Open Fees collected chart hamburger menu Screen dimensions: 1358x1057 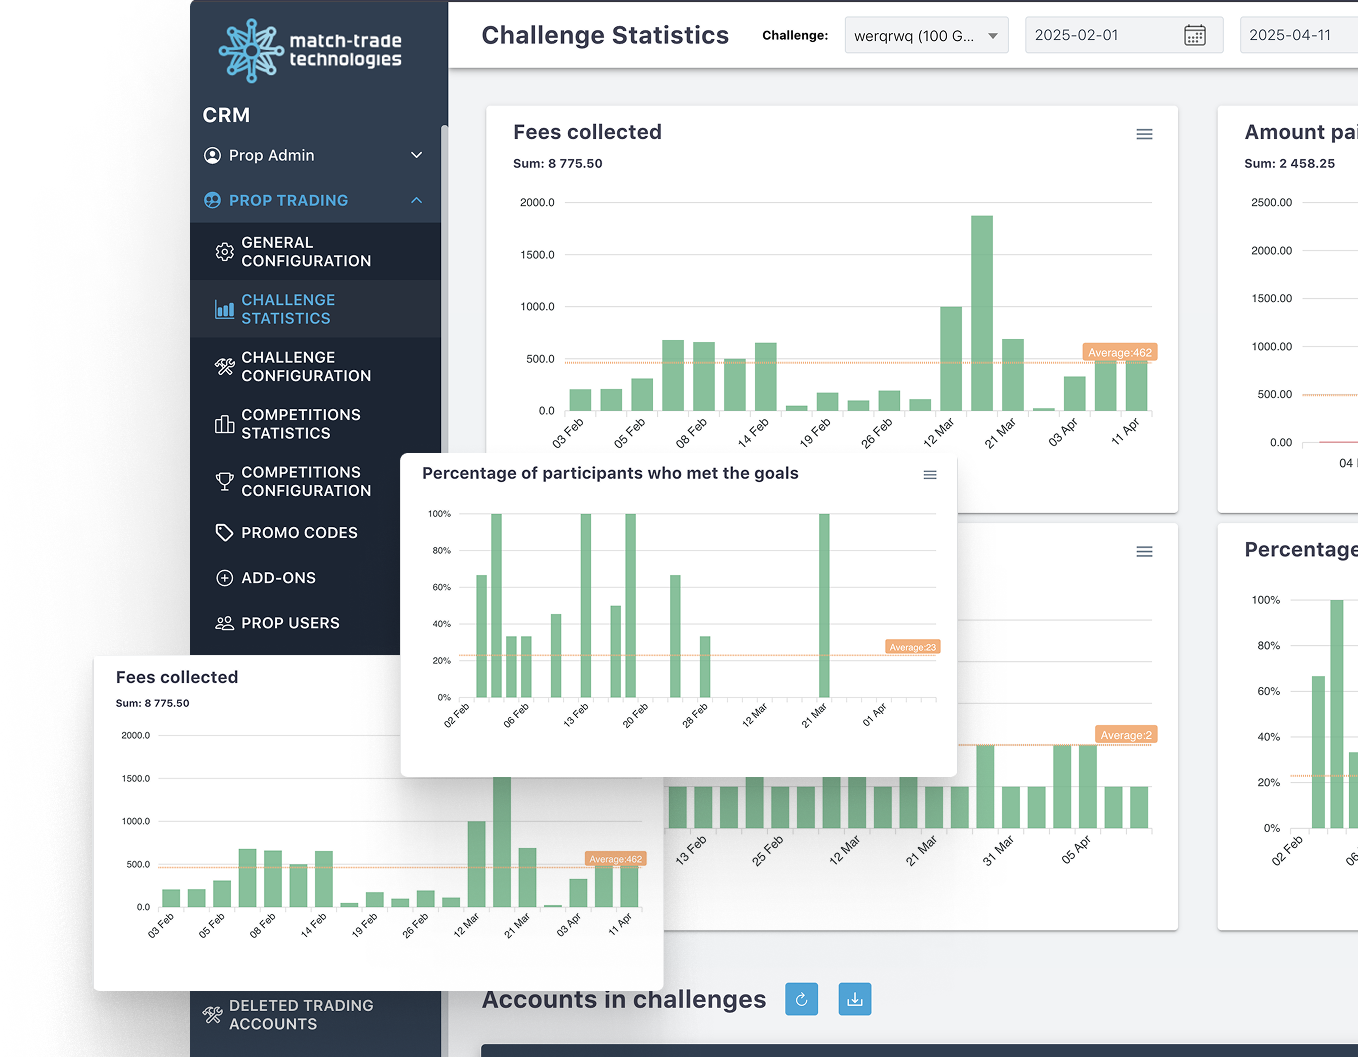1144,134
